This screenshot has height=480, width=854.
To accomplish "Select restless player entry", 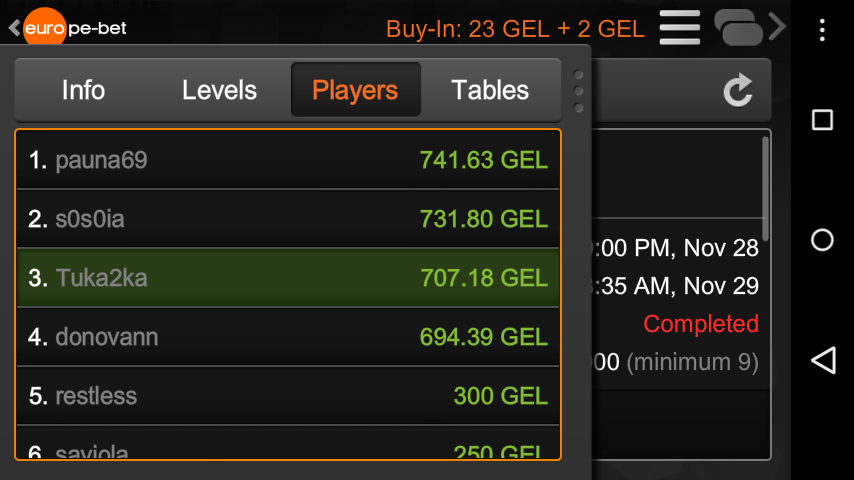I will (288, 396).
